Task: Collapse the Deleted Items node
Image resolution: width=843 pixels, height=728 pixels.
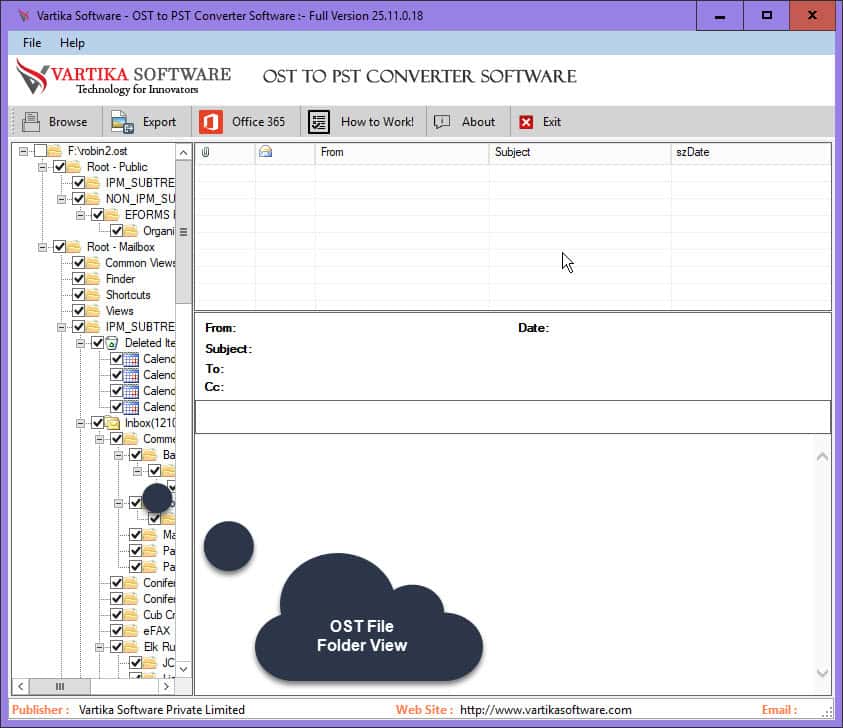Action: (x=81, y=343)
